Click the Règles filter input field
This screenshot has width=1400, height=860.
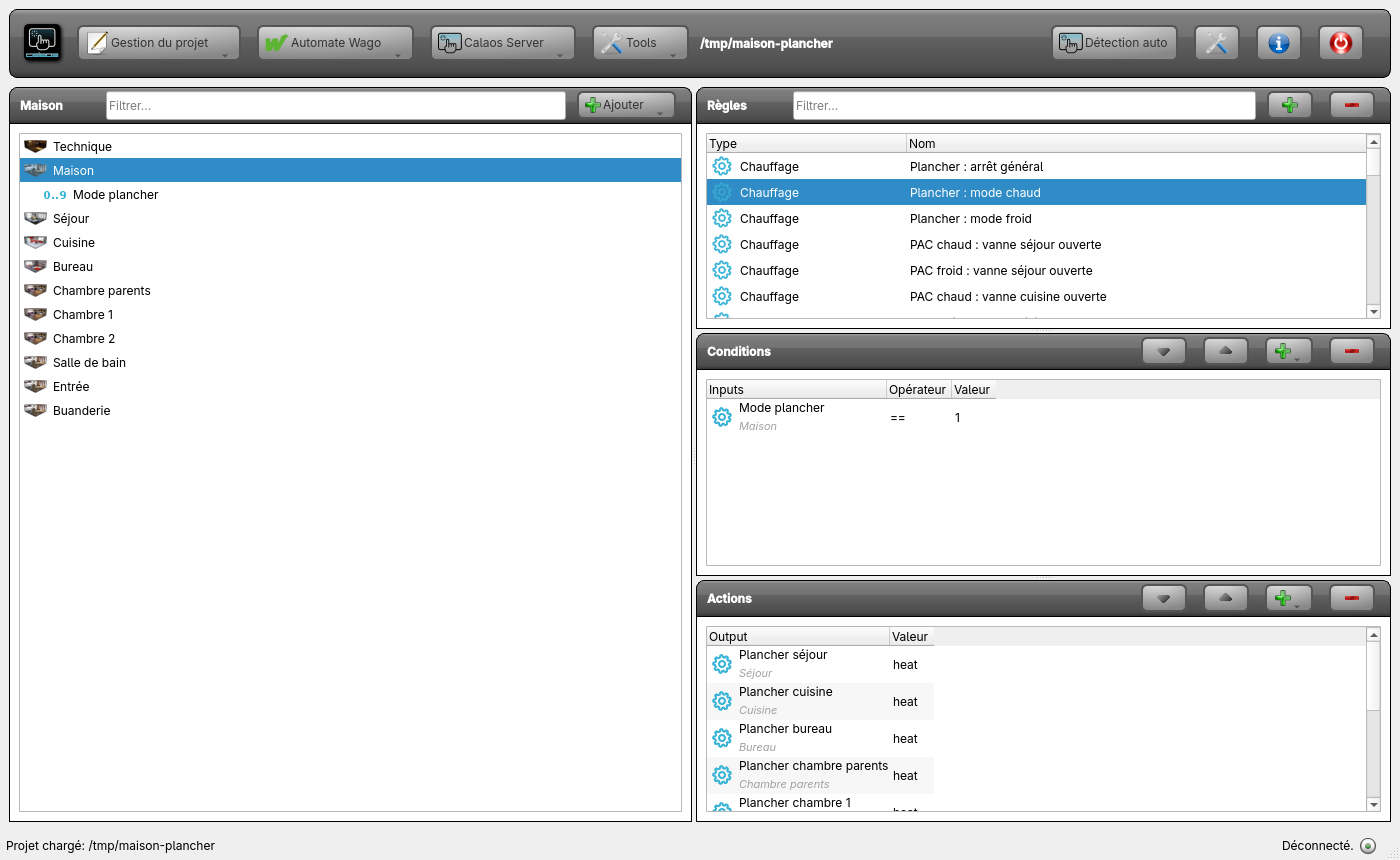click(1024, 105)
